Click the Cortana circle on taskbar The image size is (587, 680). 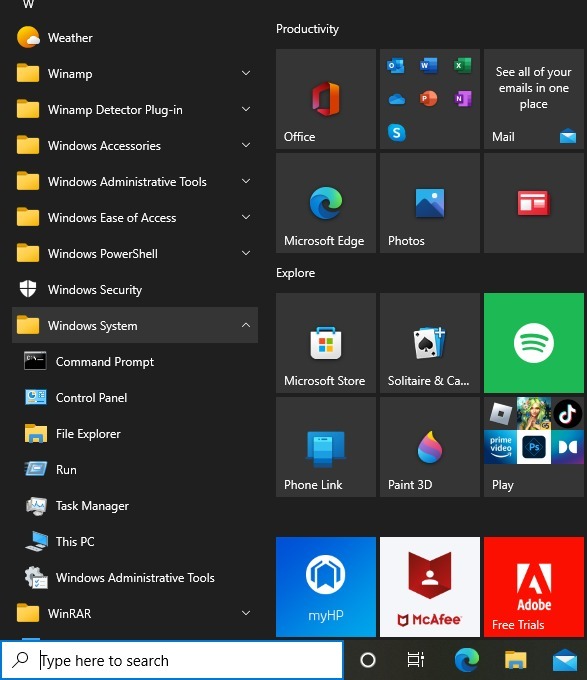368,660
